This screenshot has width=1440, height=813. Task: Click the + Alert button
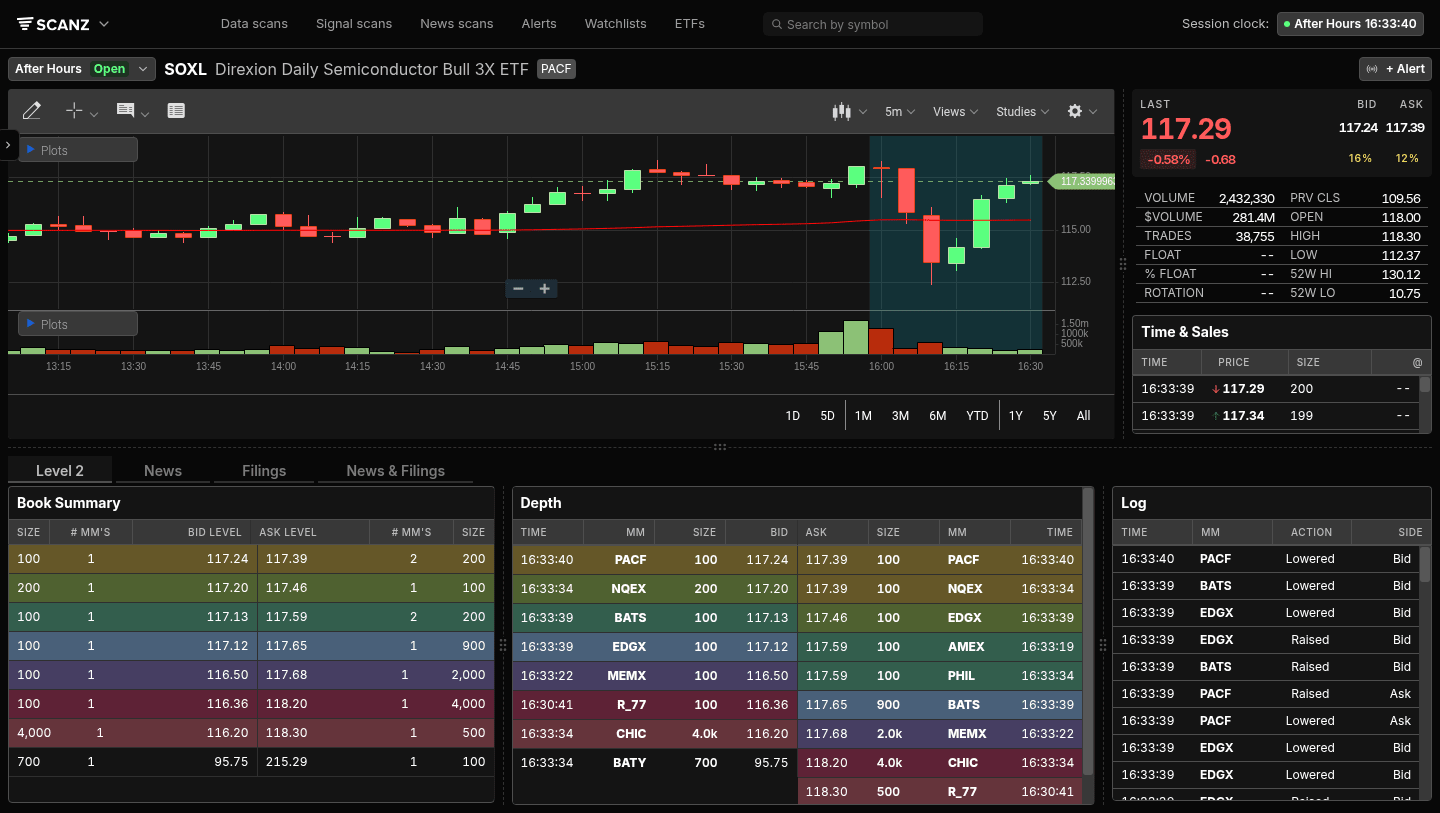tap(1395, 69)
